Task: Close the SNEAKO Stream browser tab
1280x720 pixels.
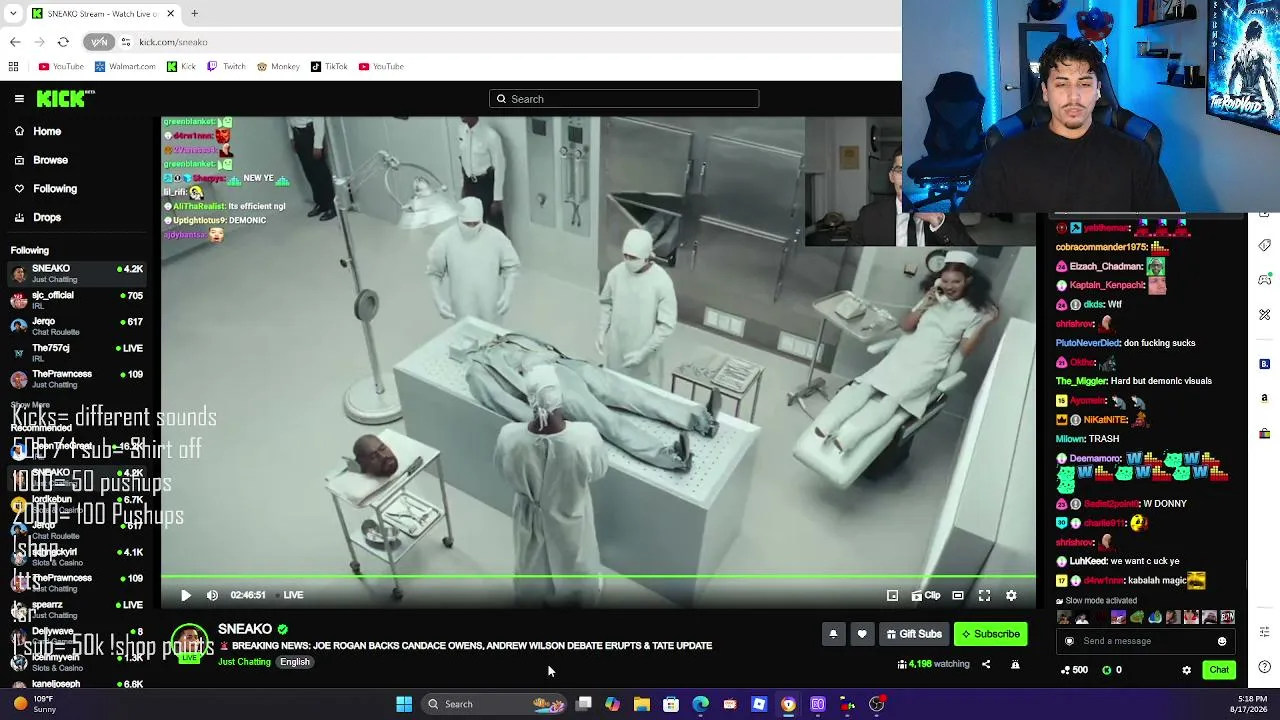Action: [x=170, y=13]
